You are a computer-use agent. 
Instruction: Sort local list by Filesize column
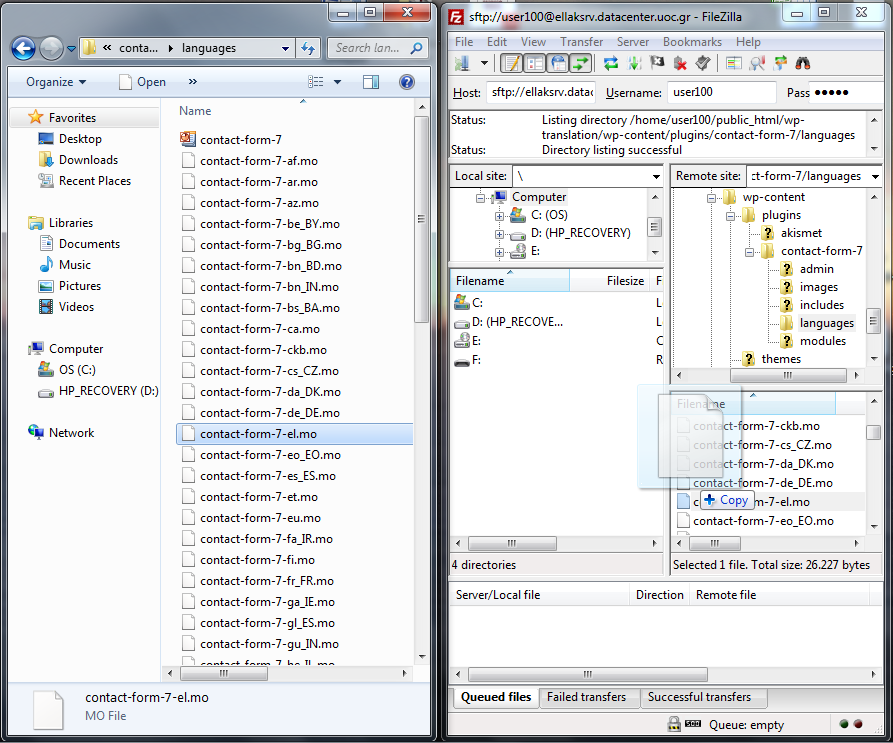click(x=611, y=281)
